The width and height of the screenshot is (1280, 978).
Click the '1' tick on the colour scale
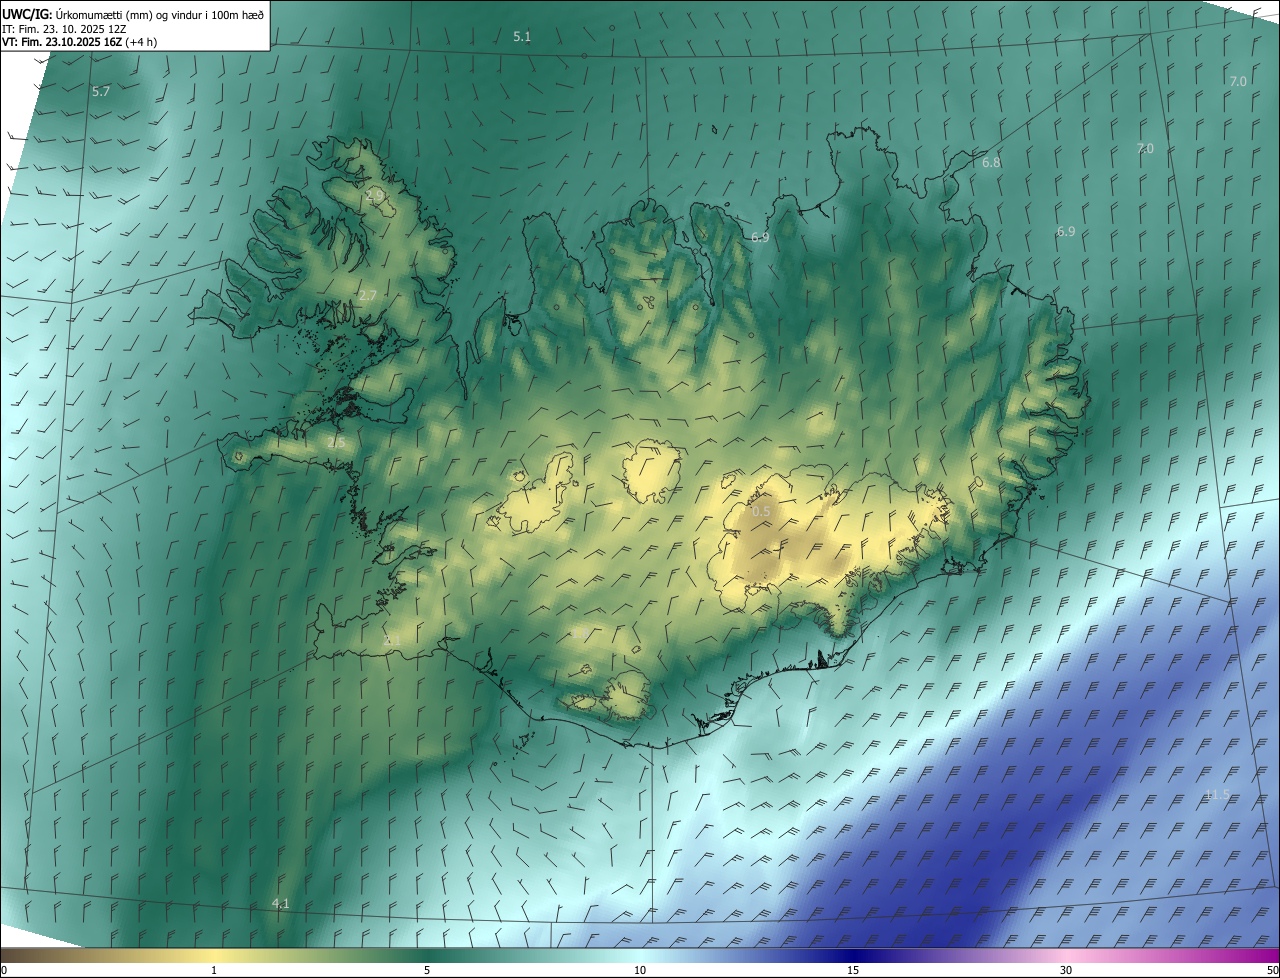(x=214, y=970)
